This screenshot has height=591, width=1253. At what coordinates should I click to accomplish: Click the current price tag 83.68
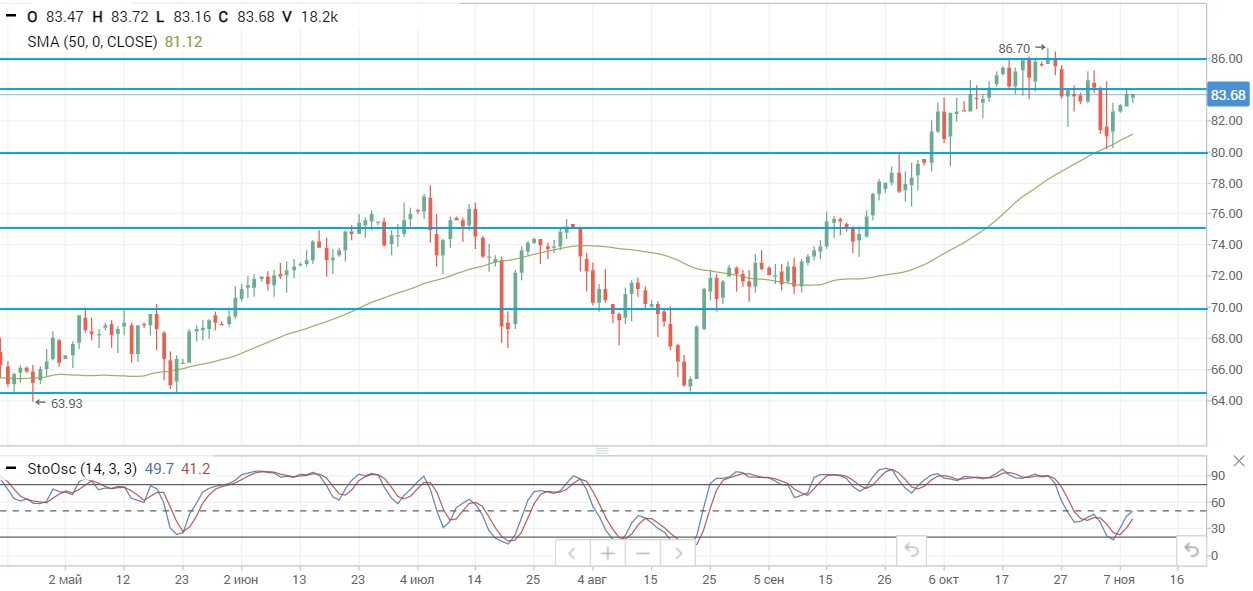pos(1228,95)
